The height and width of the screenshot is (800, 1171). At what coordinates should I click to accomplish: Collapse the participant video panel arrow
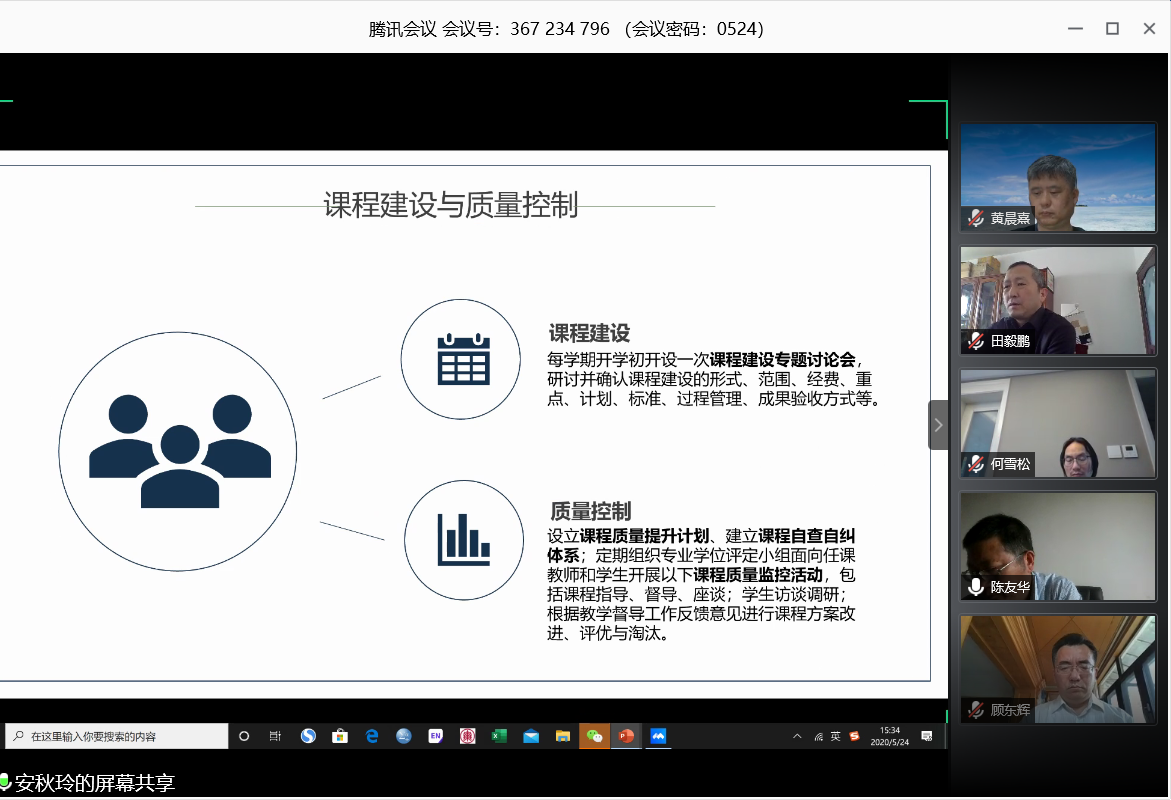pos(938,425)
